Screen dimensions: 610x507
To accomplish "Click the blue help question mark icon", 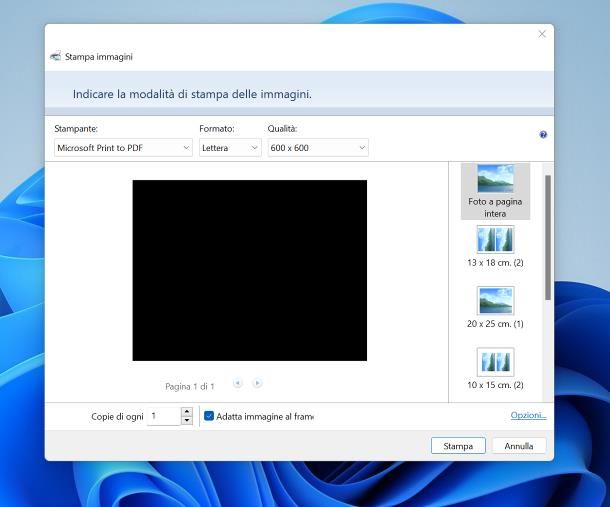I will (543, 135).
